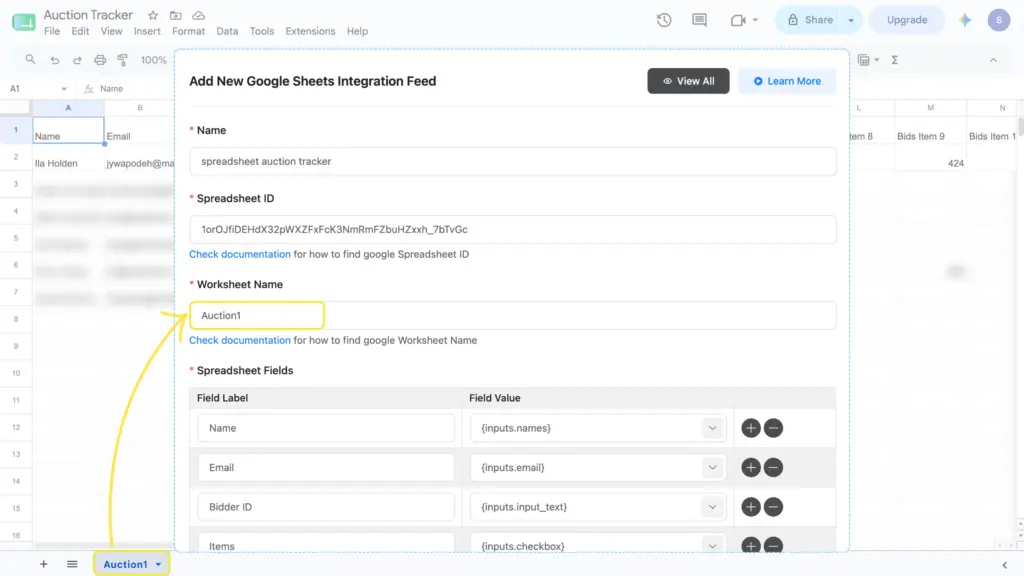Viewport: 1024px width, 576px height.
Task: Click the cloud save status icon
Action: pos(199,15)
